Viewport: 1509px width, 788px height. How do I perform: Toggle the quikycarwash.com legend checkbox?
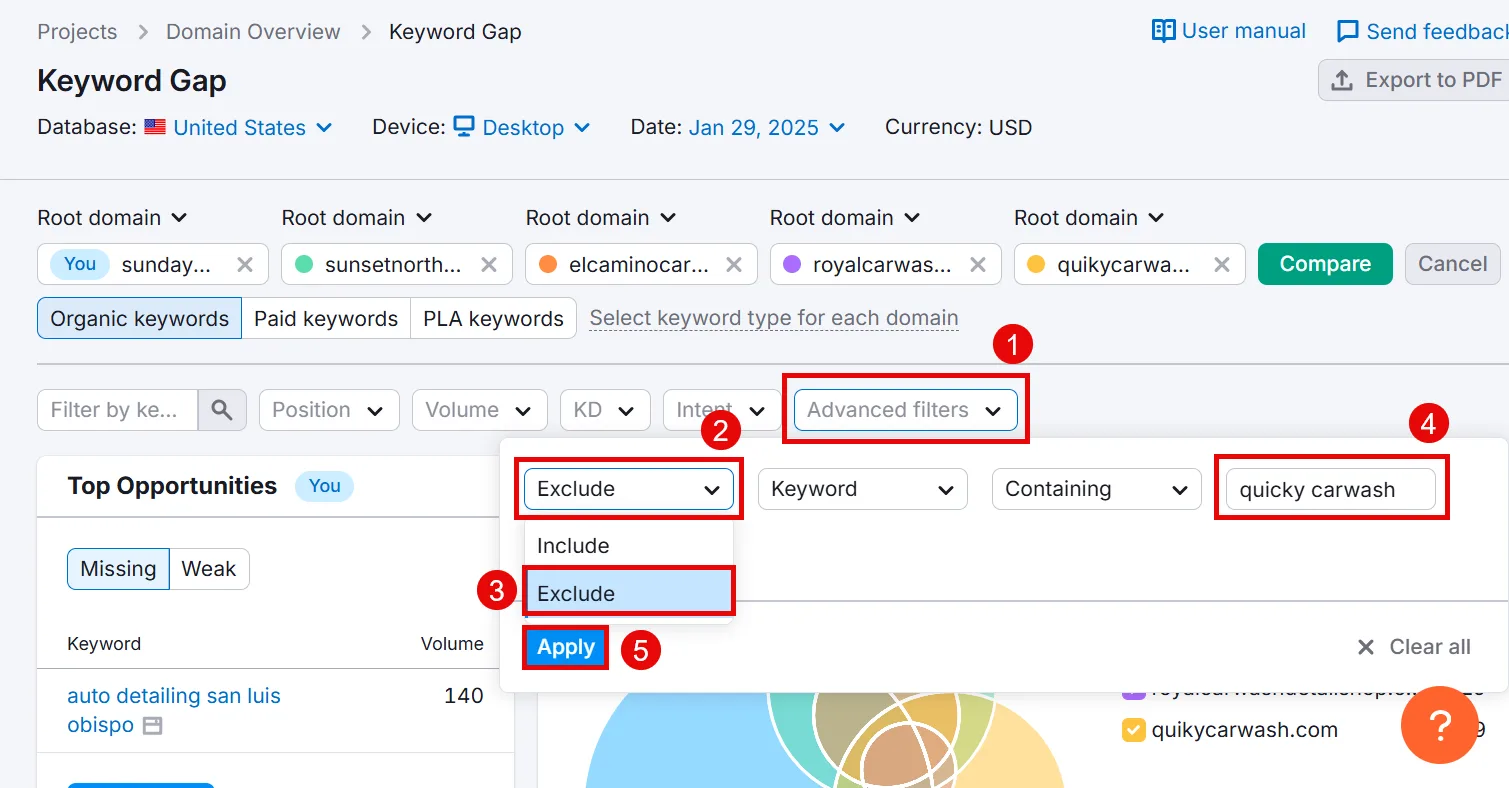[1133, 730]
